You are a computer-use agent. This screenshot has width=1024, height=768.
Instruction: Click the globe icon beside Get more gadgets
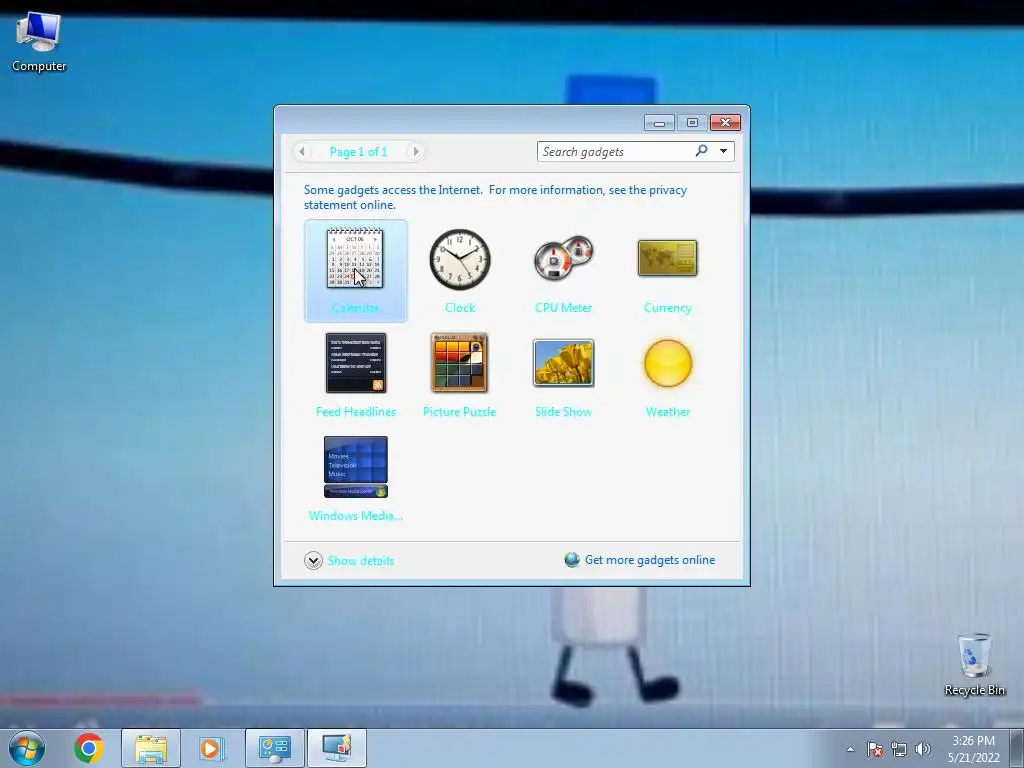tap(572, 560)
